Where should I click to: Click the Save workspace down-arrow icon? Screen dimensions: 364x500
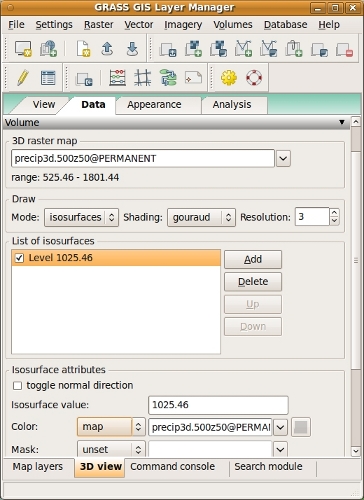tap(132, 49)
